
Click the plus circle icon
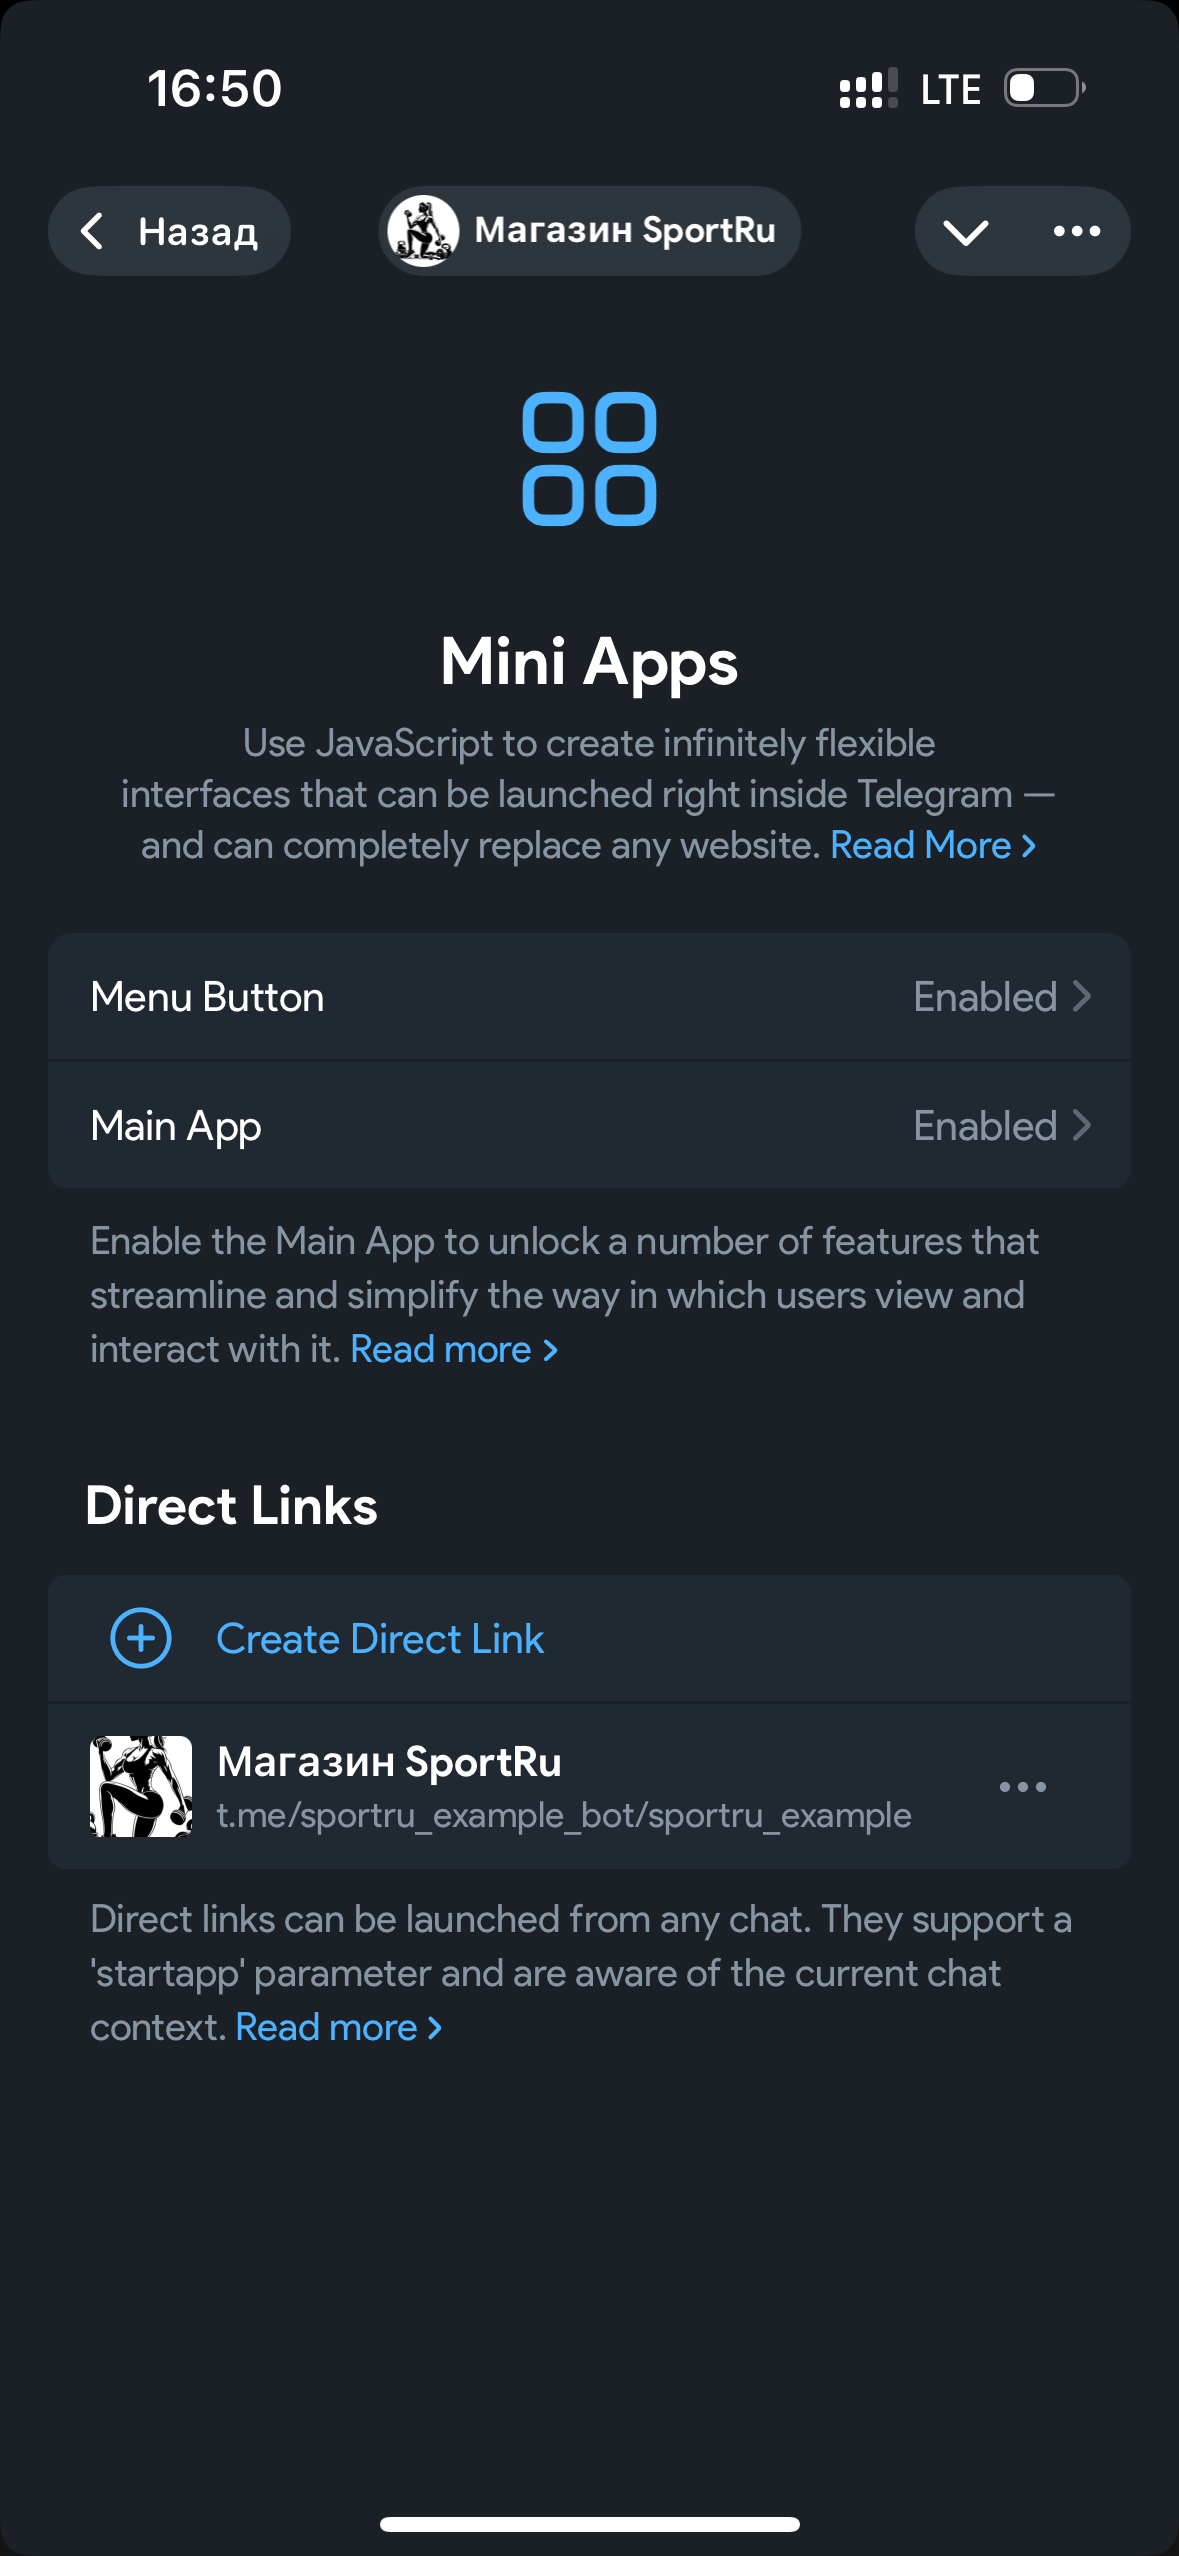(141, 1638)
